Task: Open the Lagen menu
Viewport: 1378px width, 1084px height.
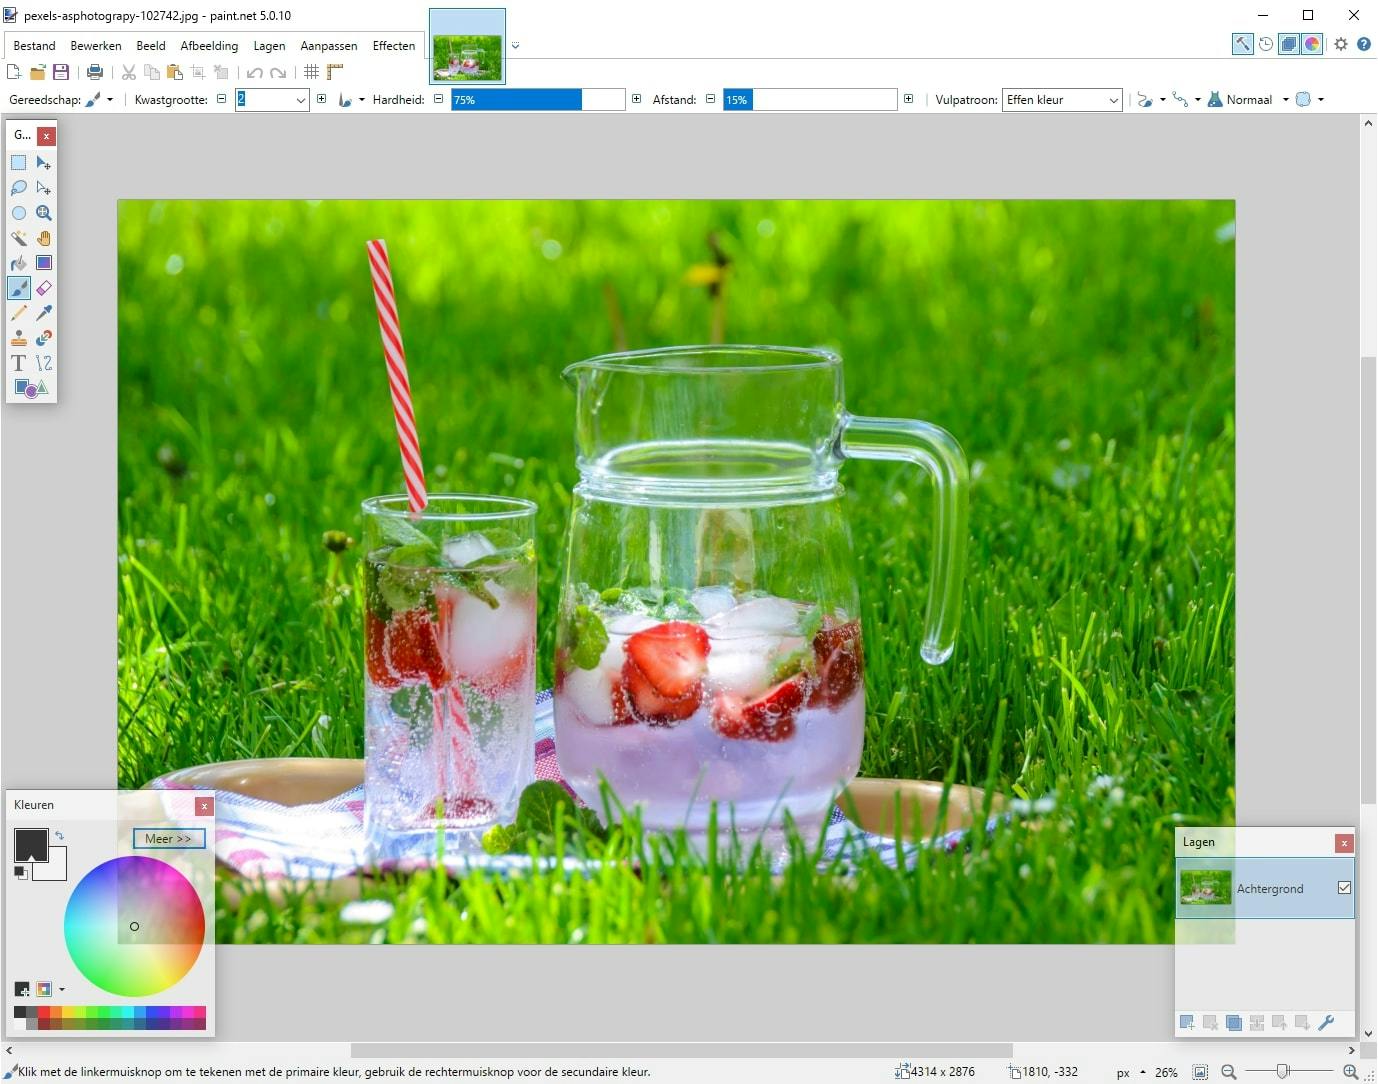Action: click(269, 46)
